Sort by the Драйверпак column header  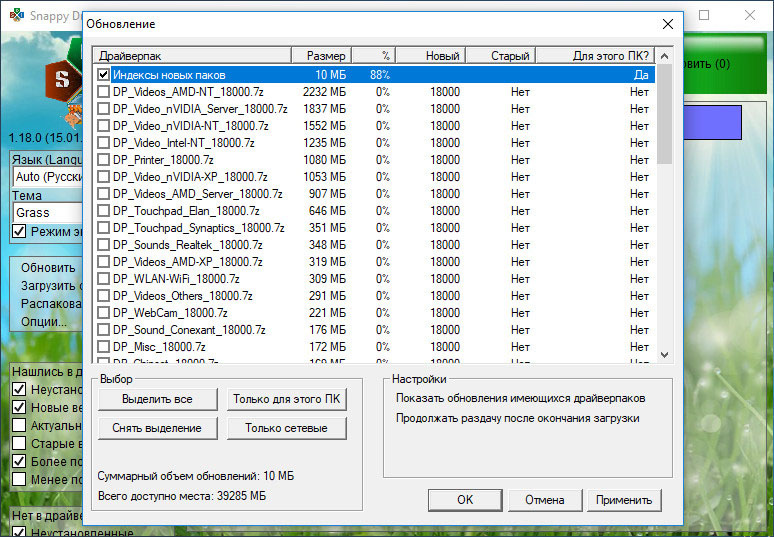pos(193,56)
